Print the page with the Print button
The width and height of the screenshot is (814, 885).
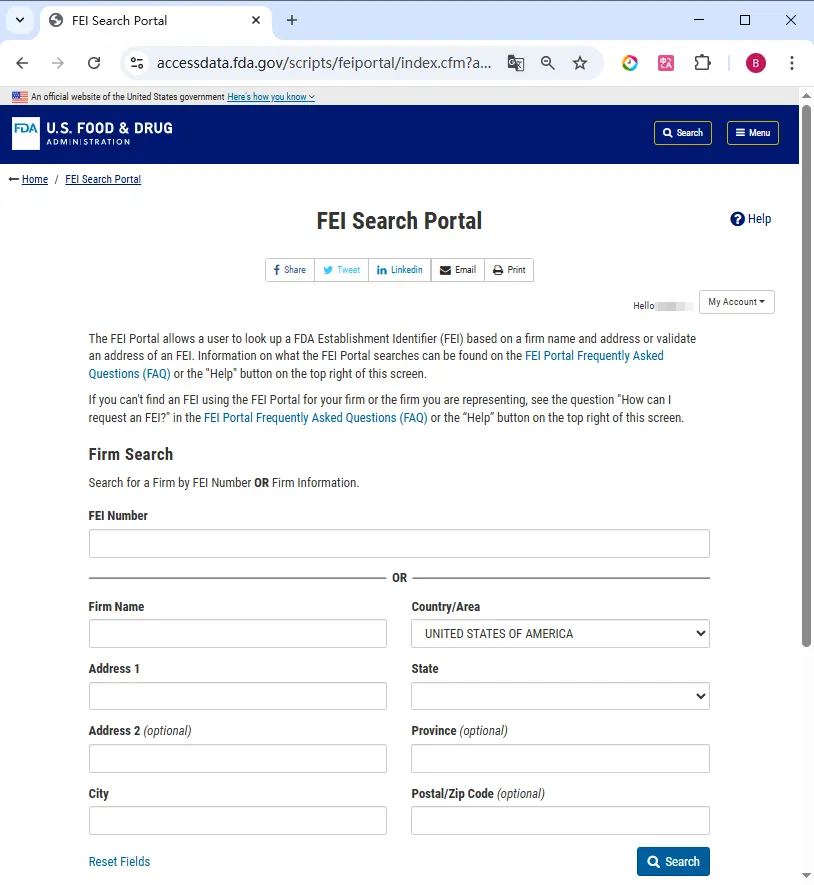click(509, 270)
